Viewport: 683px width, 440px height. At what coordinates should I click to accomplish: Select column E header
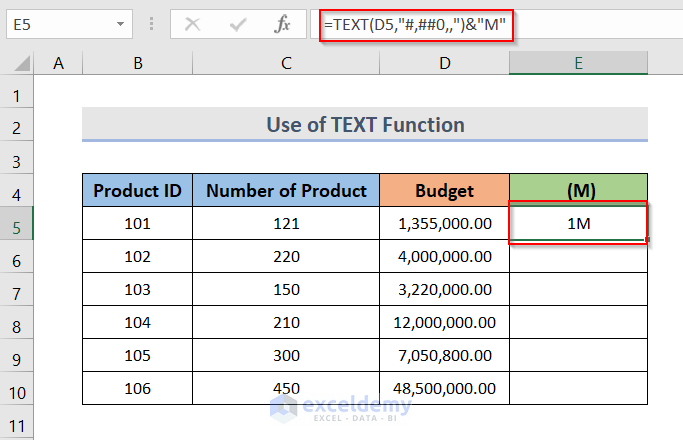(x=578, y=64)
